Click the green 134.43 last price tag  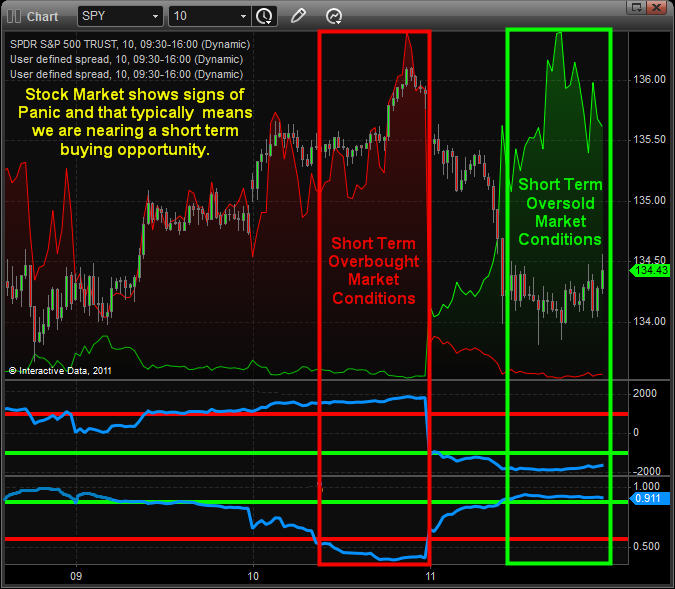(x=650, y=270)
